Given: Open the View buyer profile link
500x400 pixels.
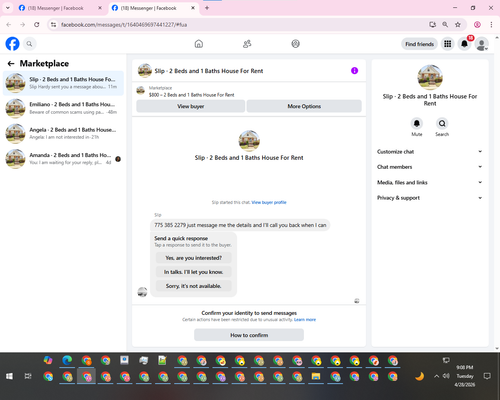Looking at the screenshot, I should coord(269,202).
